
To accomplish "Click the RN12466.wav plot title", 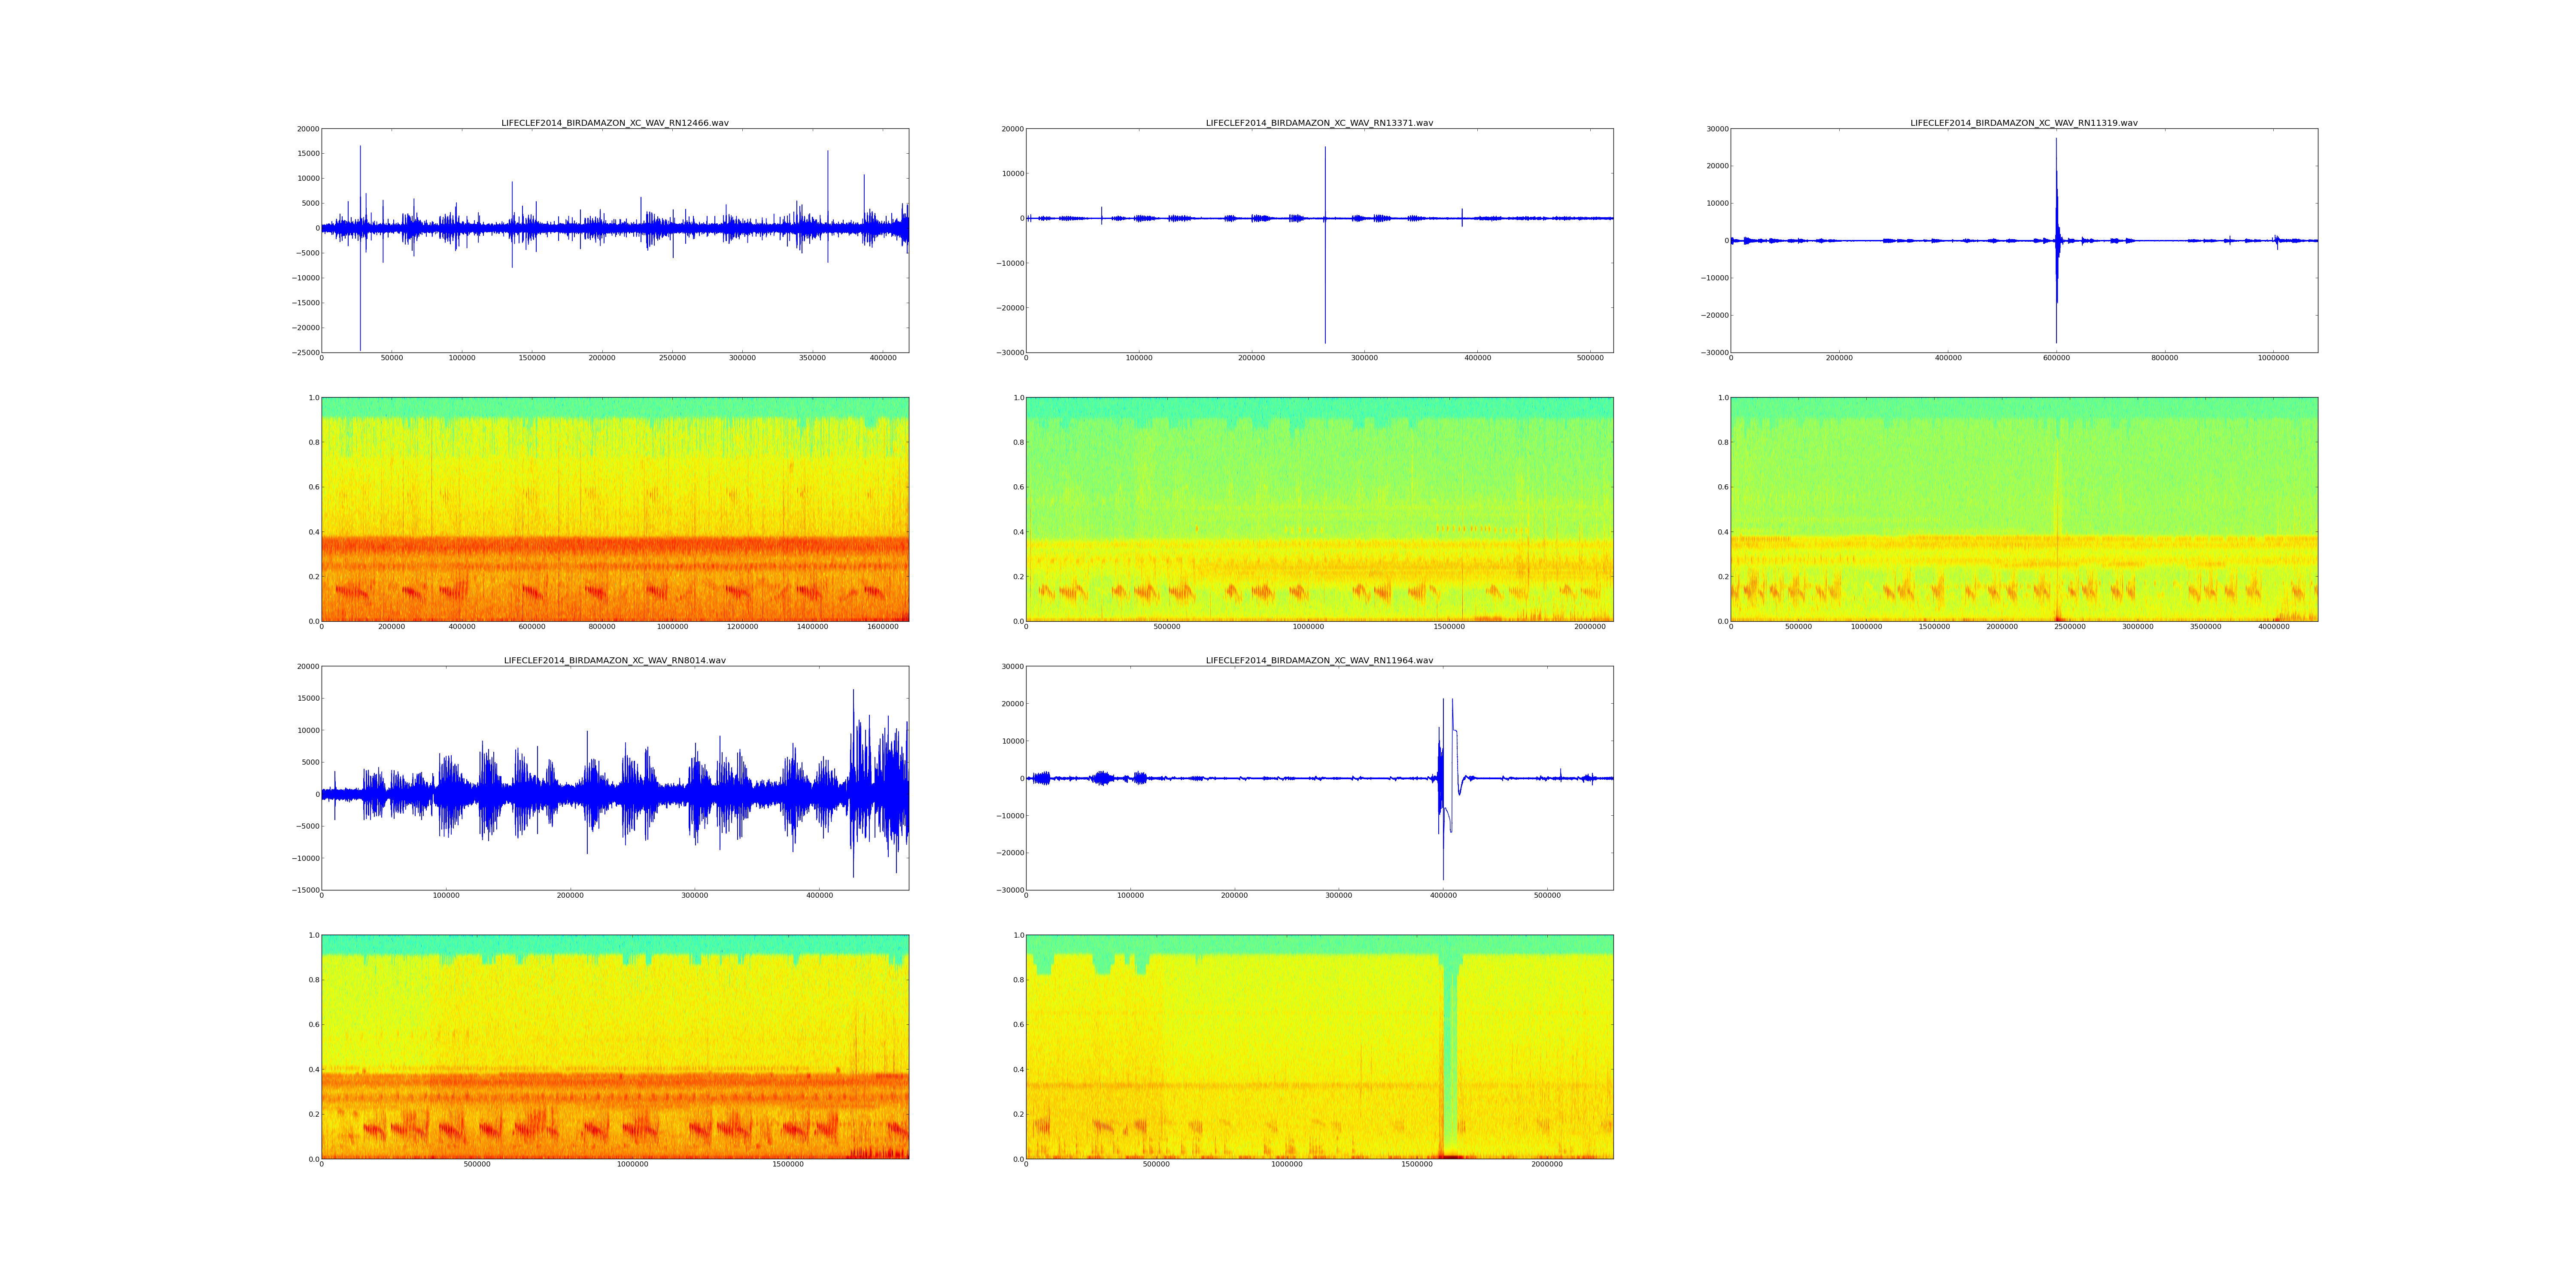I will tap(614, 123).
